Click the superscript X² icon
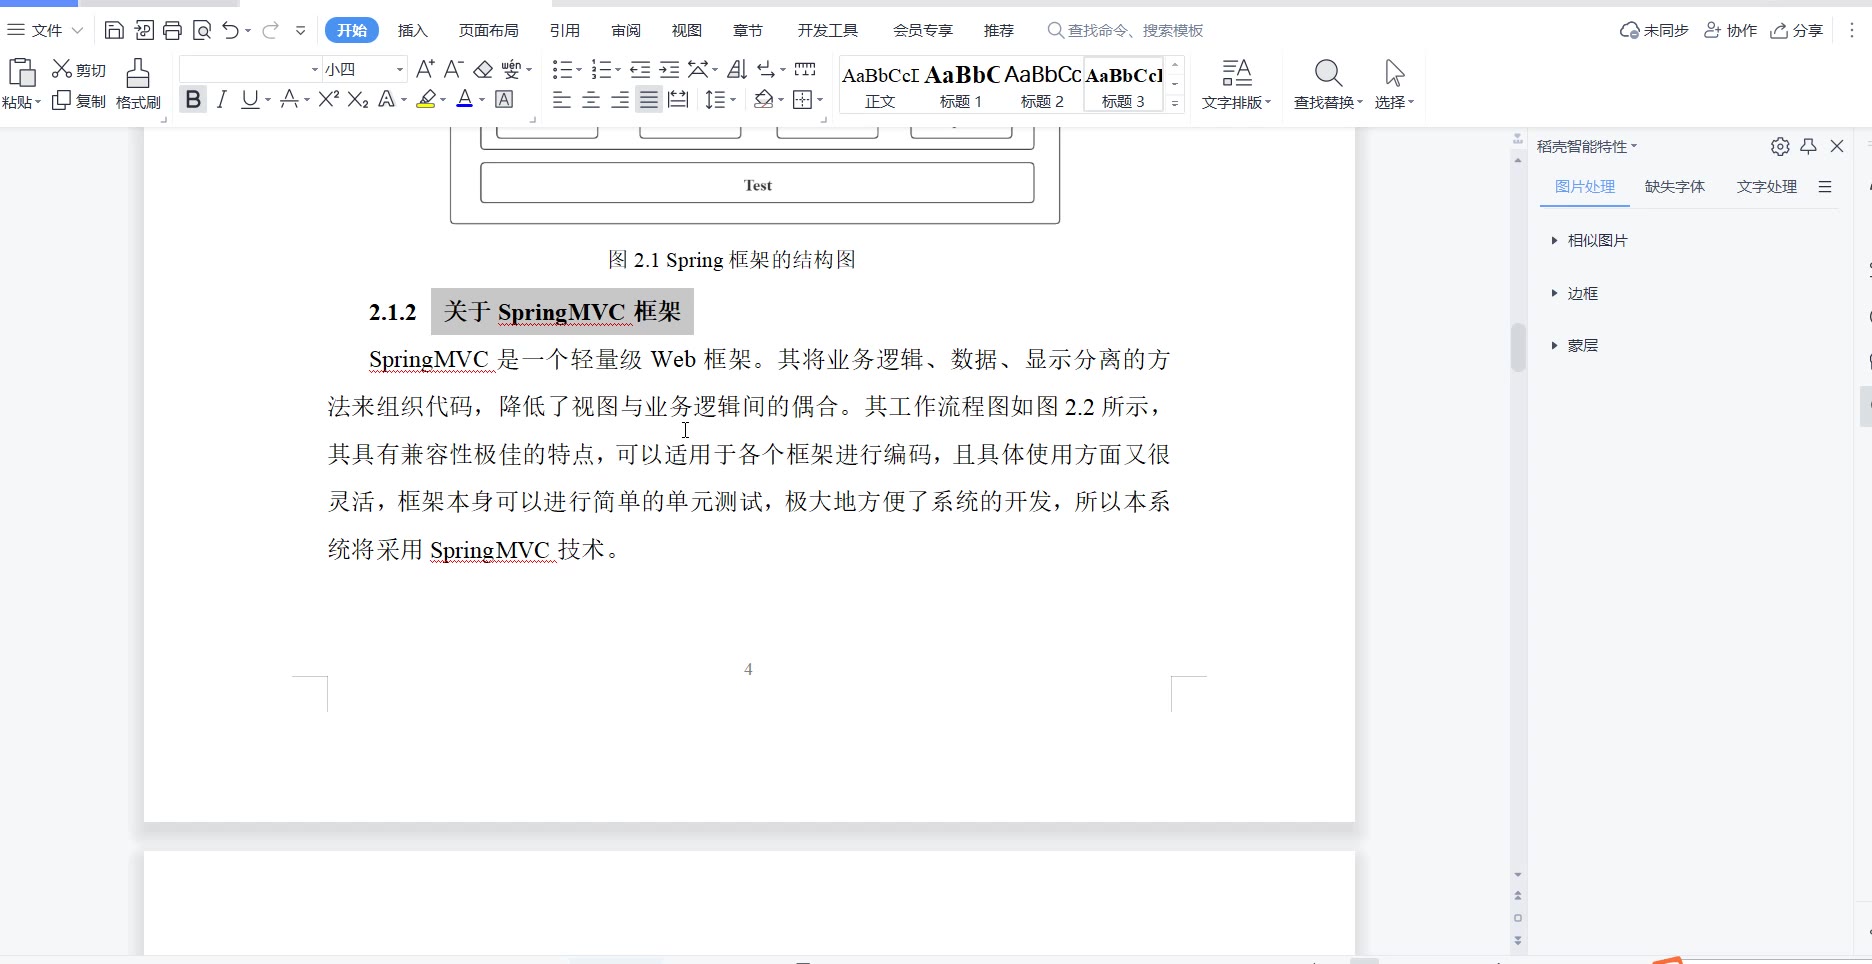Screen dimensions: 1872x964 pos(328,99)
